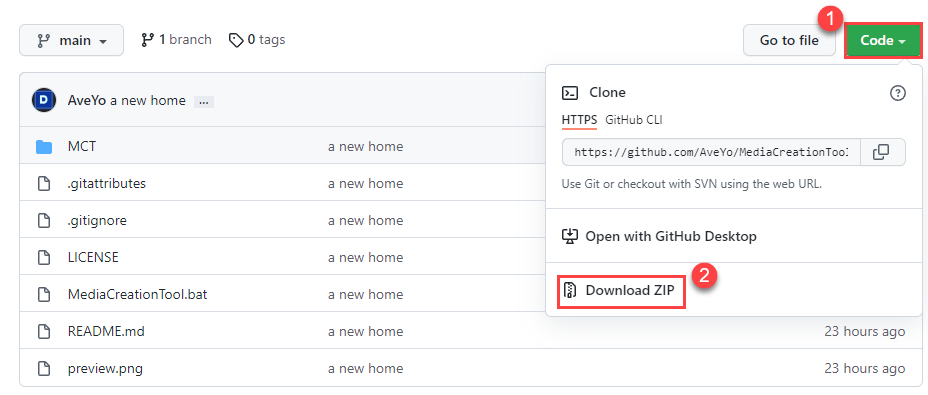Image resolution: width=928 pixels, height=395 pixels.
Task: Open the README.md file link
Action: (106, 332)
